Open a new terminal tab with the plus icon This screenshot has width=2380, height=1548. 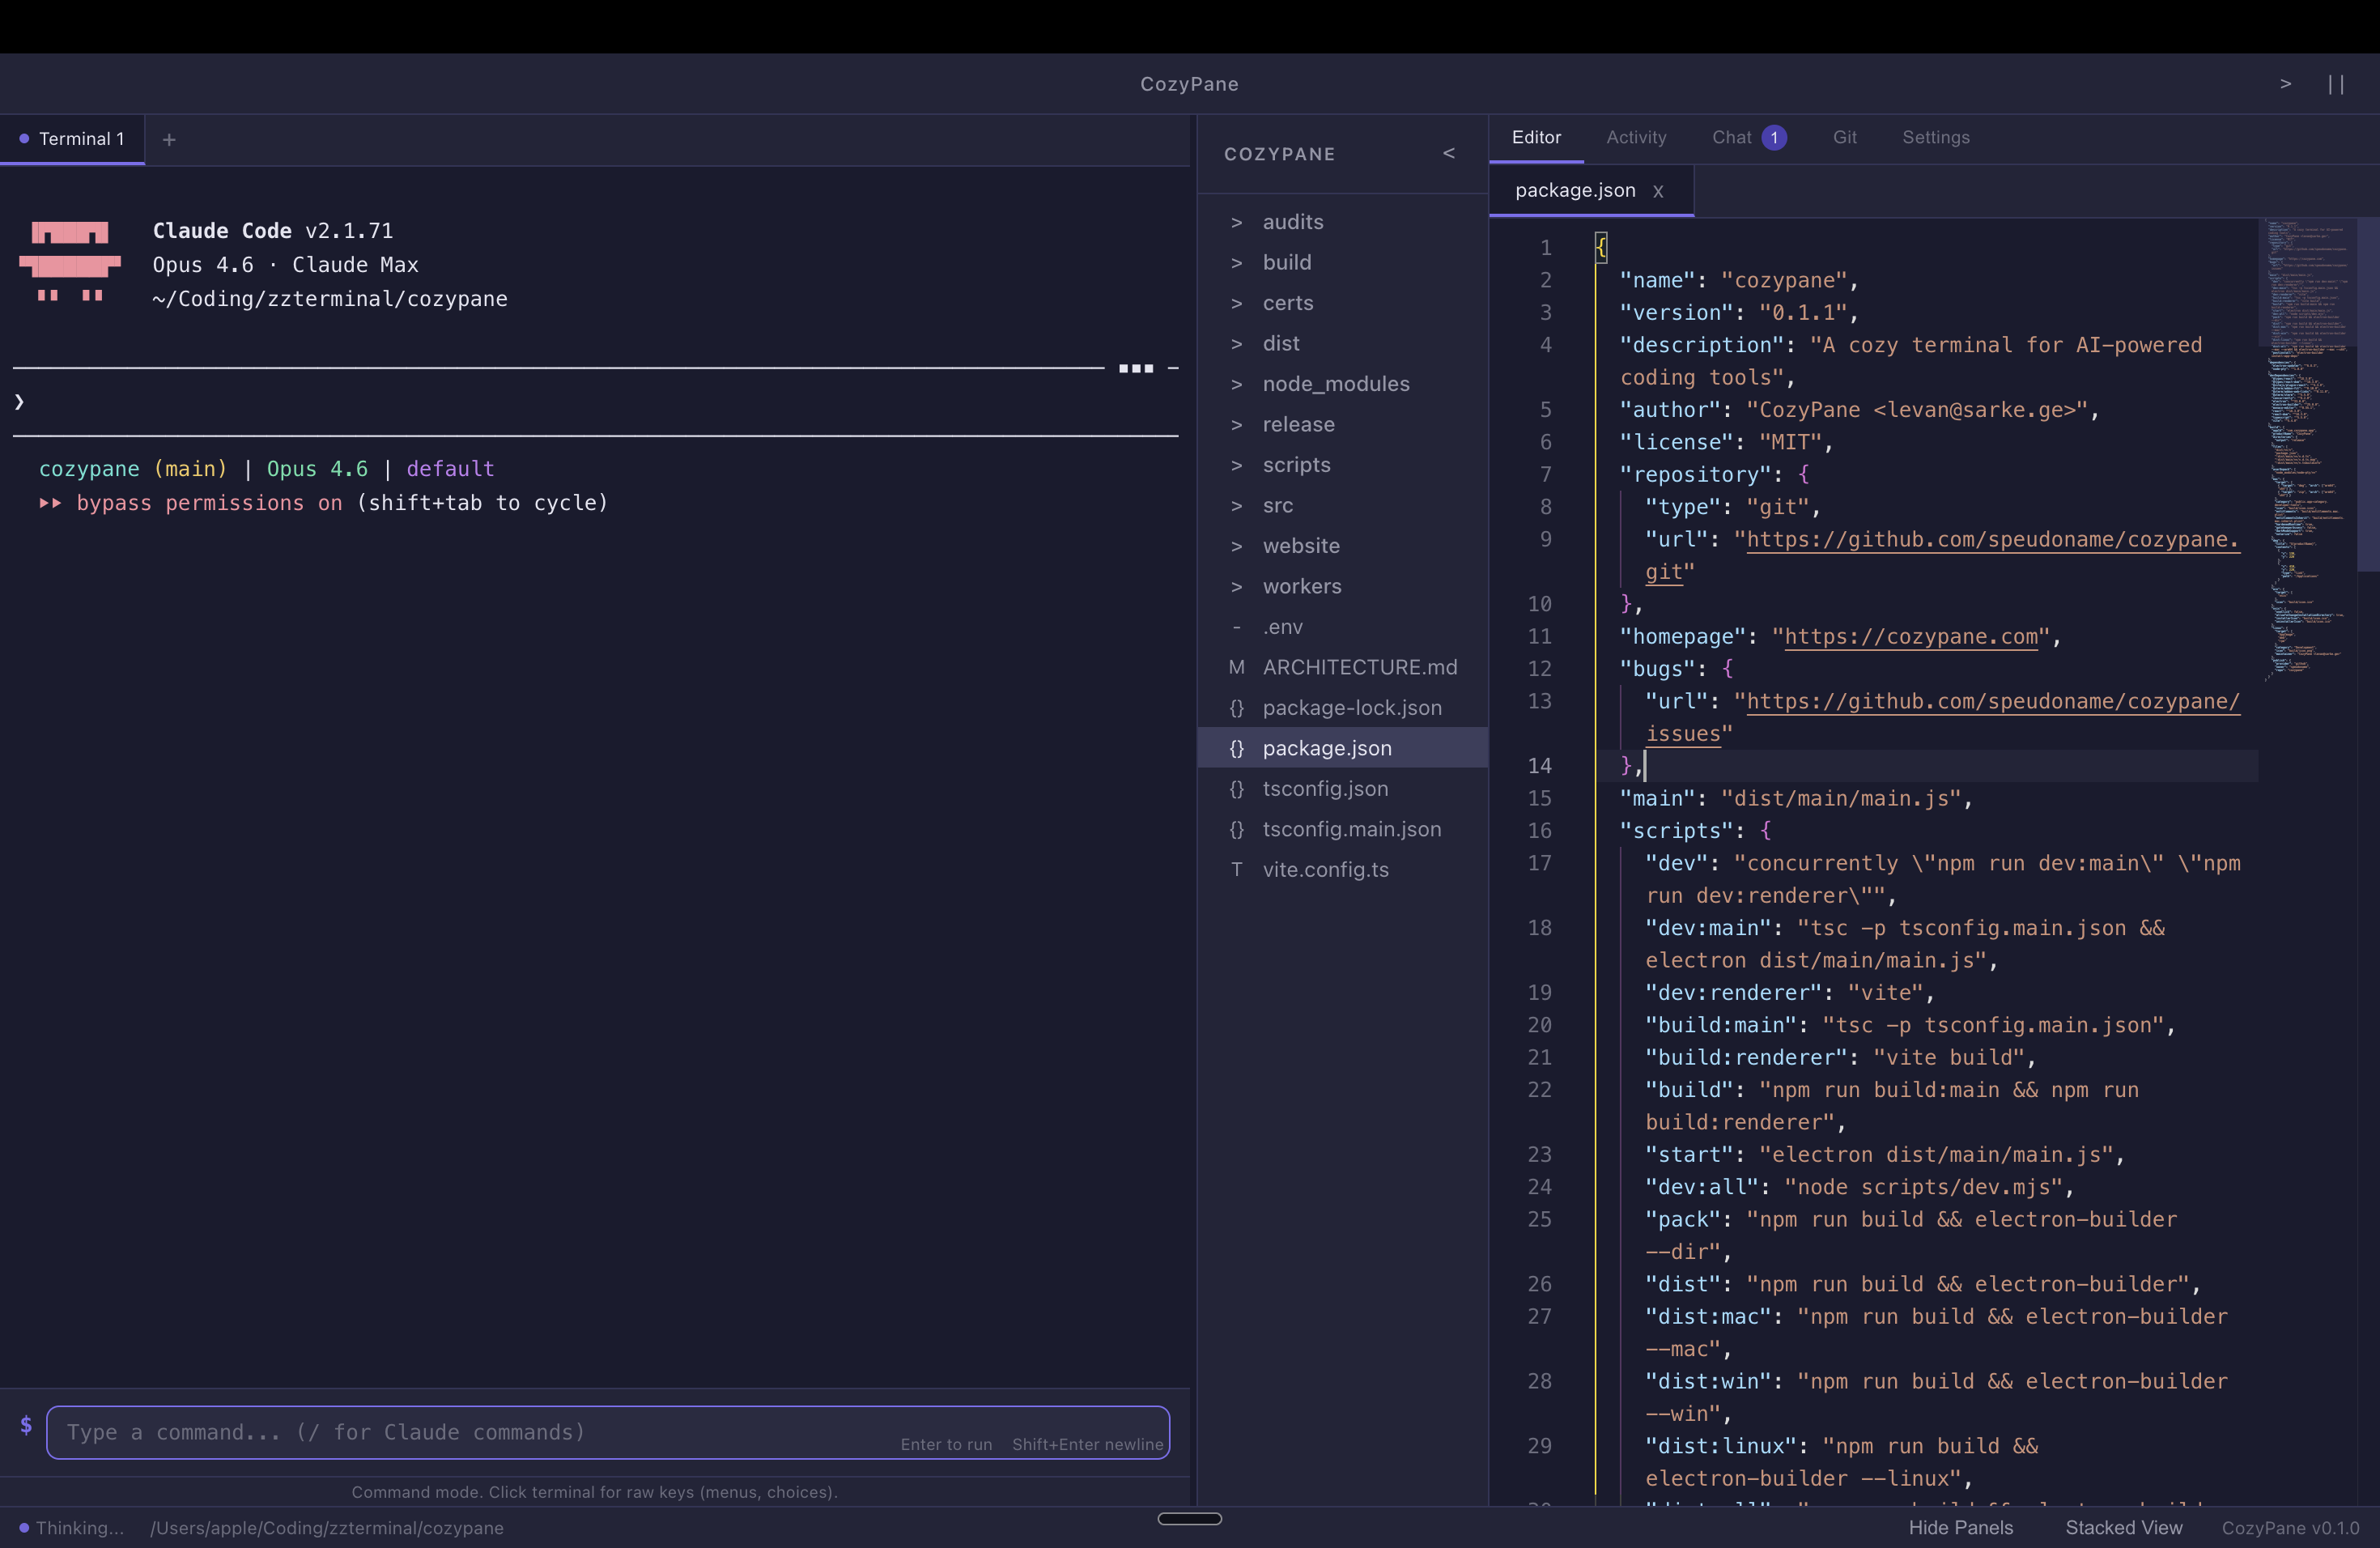[x=169, y=140]
